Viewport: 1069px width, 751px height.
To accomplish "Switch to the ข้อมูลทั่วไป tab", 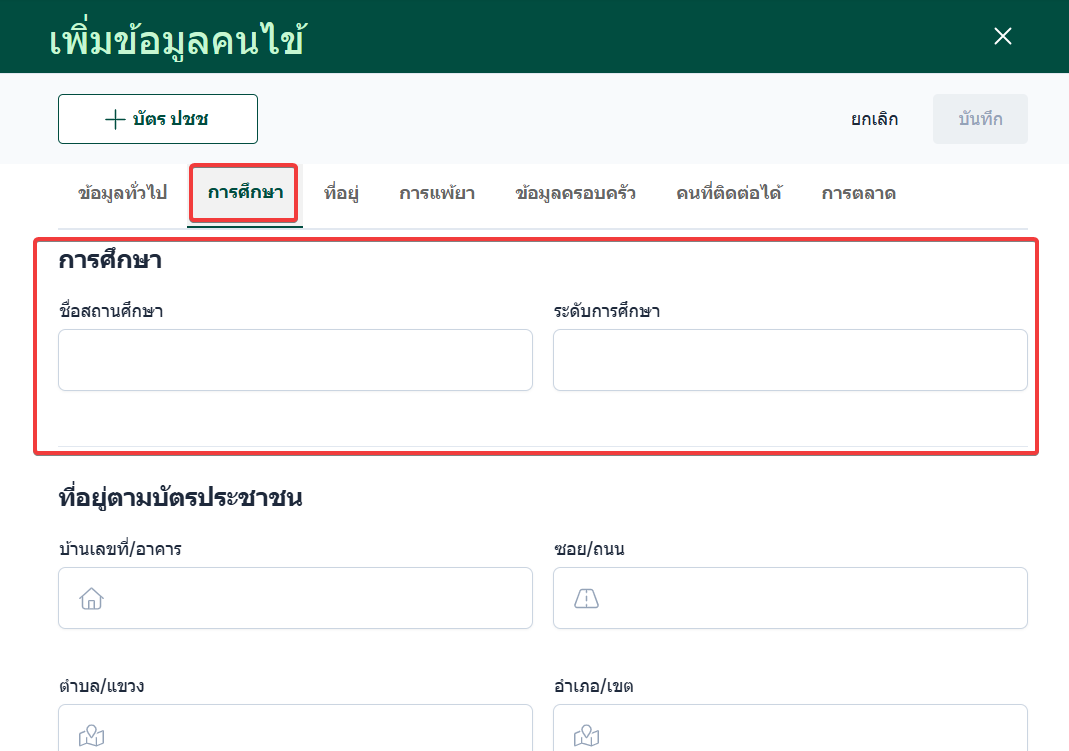I will click(122, 193).
